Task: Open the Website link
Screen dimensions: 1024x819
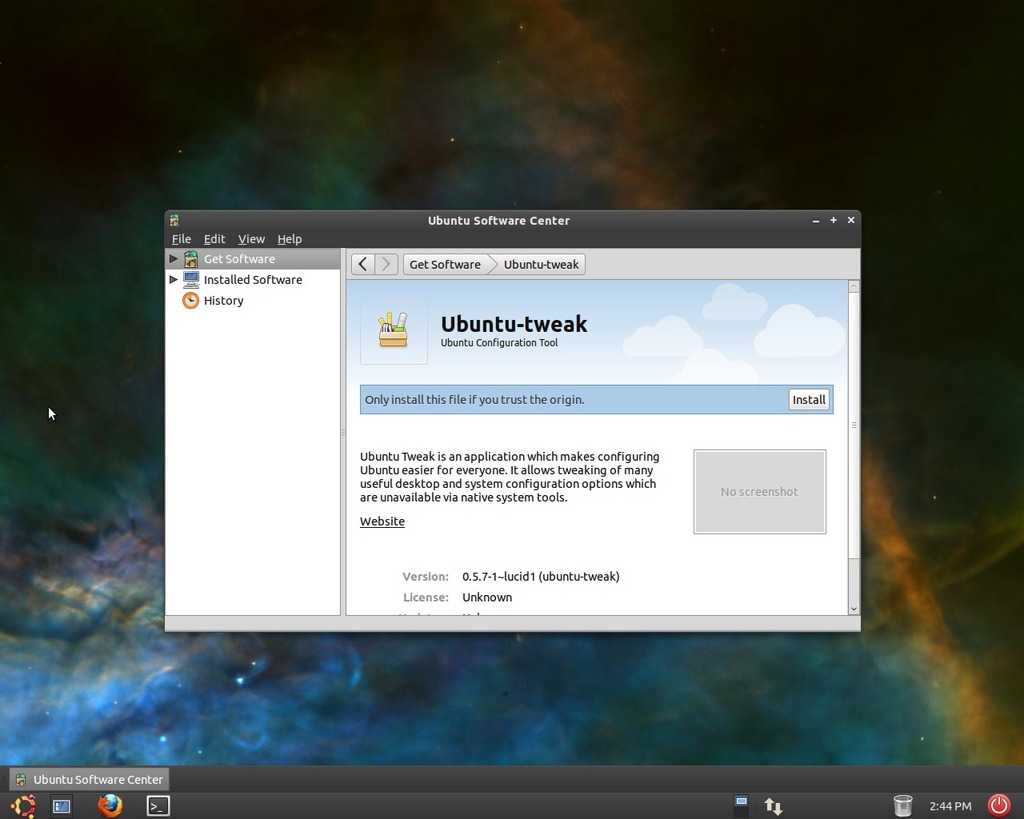Action: [382, 521]
